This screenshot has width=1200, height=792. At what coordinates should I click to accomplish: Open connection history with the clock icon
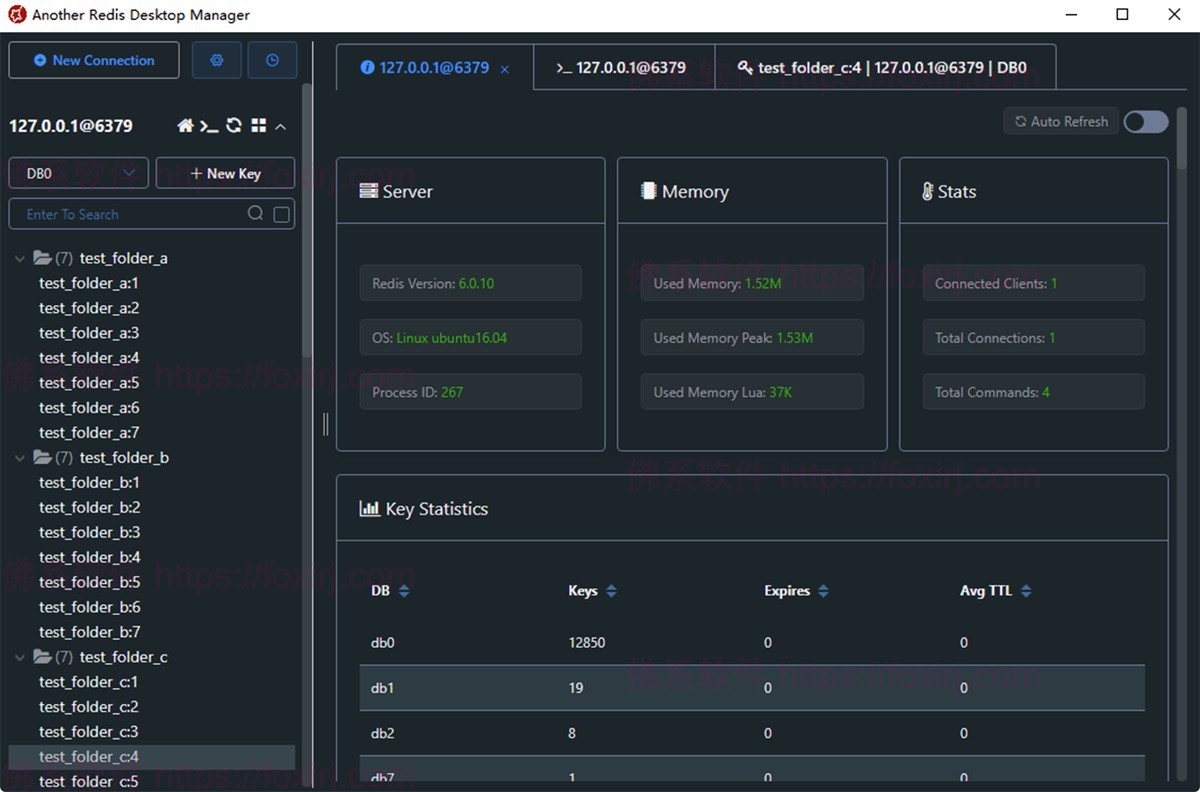click(x=272, y=60)
